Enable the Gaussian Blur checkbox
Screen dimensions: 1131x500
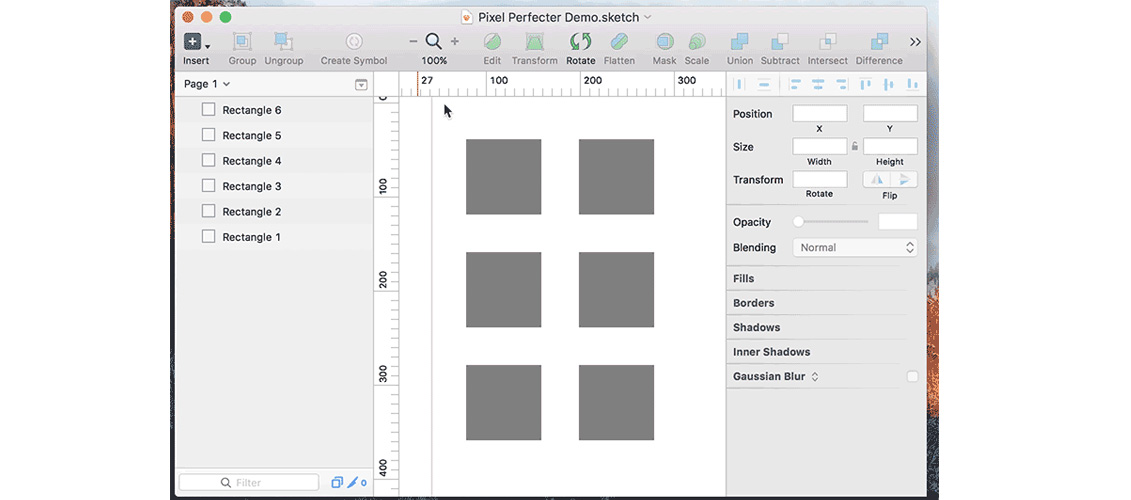911,377
